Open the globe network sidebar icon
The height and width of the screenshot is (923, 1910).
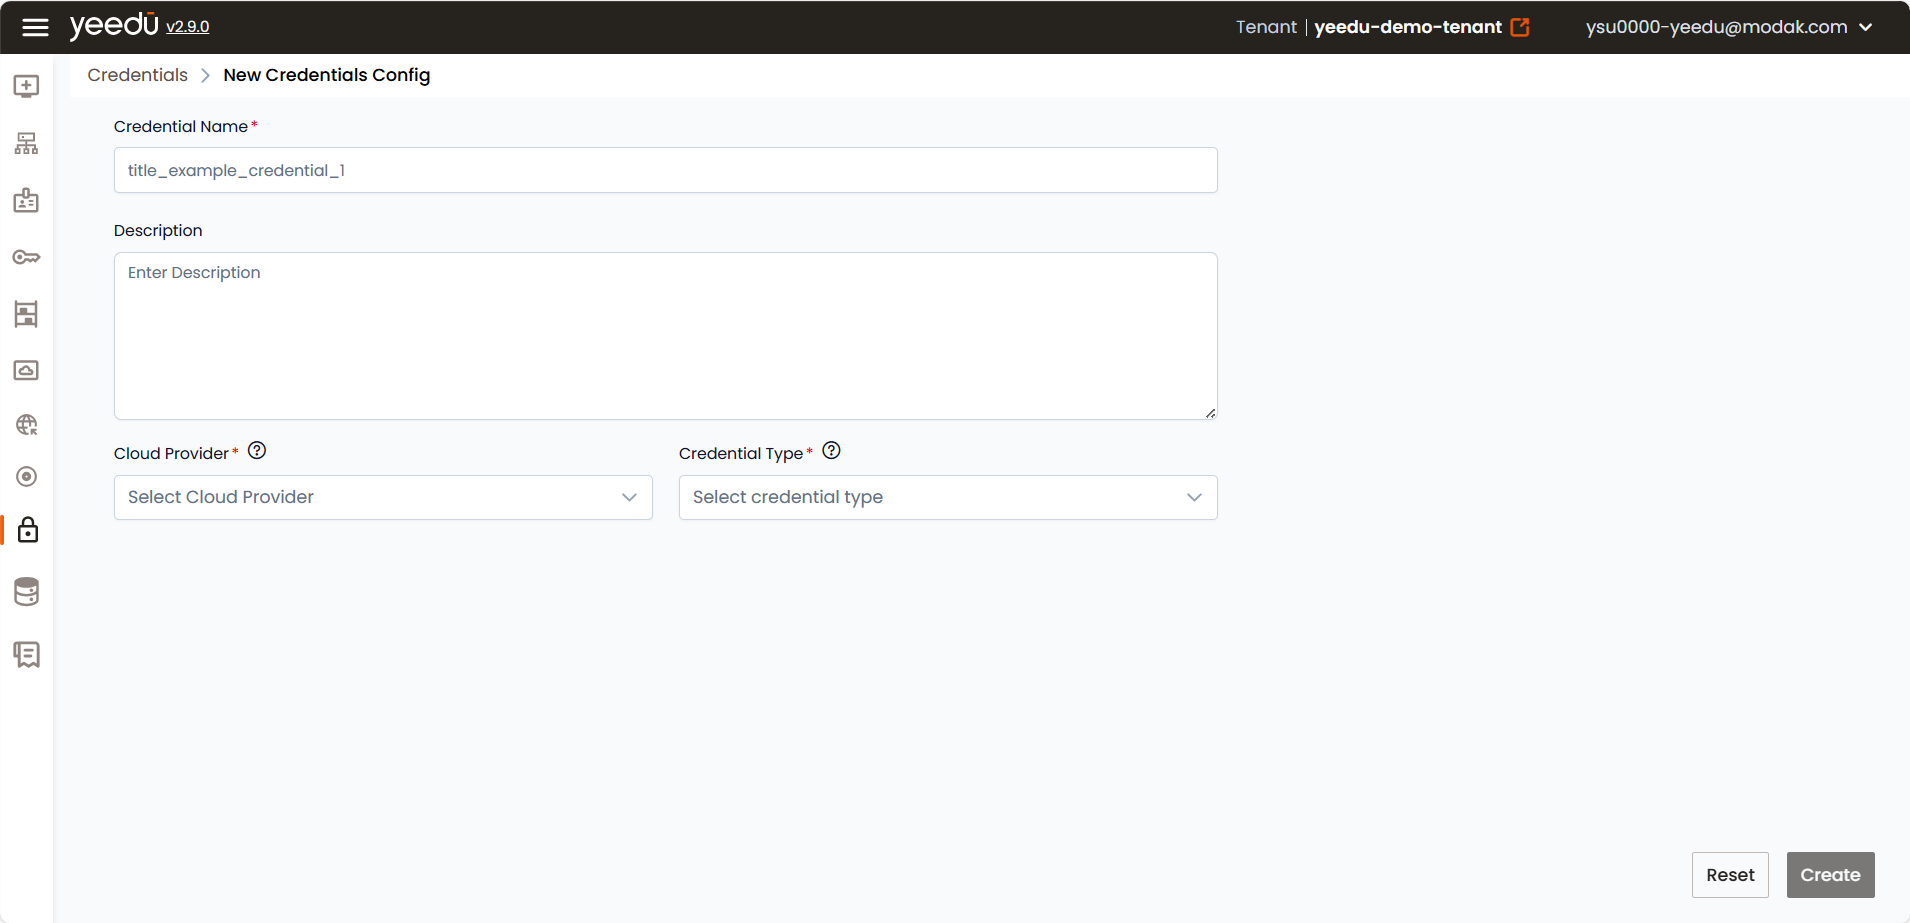click(x=27, y=425)
